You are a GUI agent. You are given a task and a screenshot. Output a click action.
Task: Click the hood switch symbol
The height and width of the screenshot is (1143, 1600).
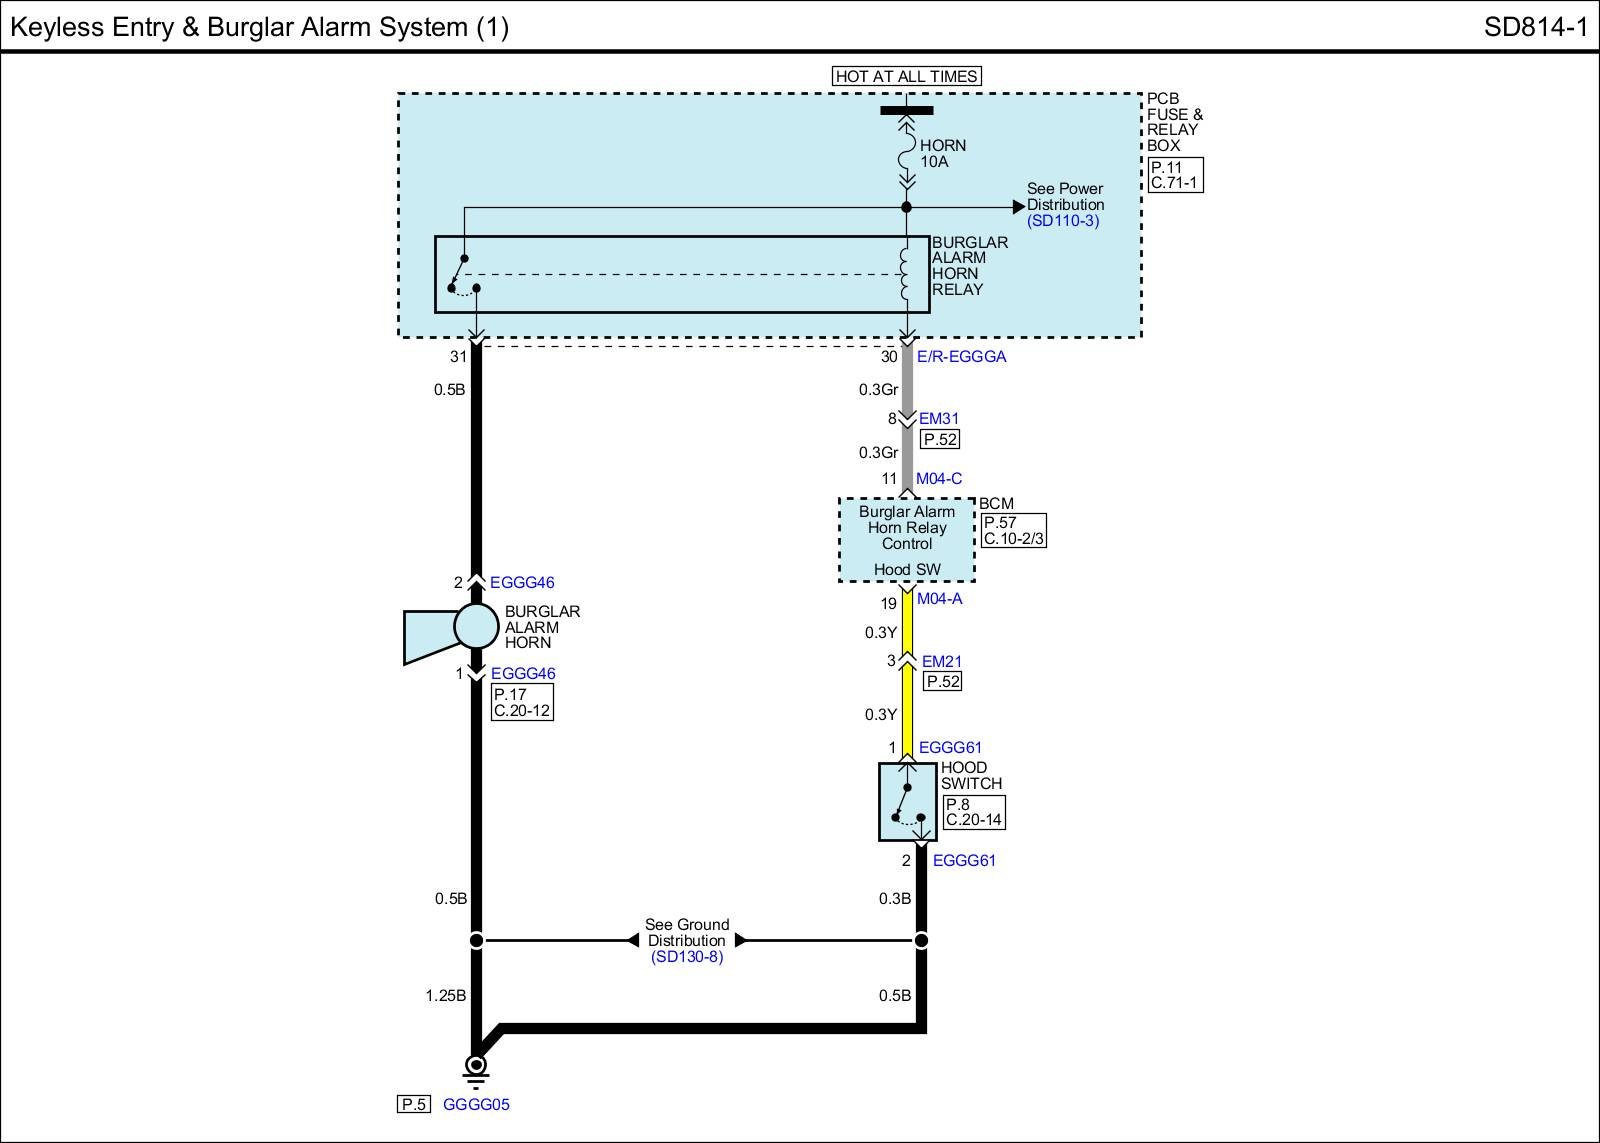pyautogui.click(x=908, y=802)
